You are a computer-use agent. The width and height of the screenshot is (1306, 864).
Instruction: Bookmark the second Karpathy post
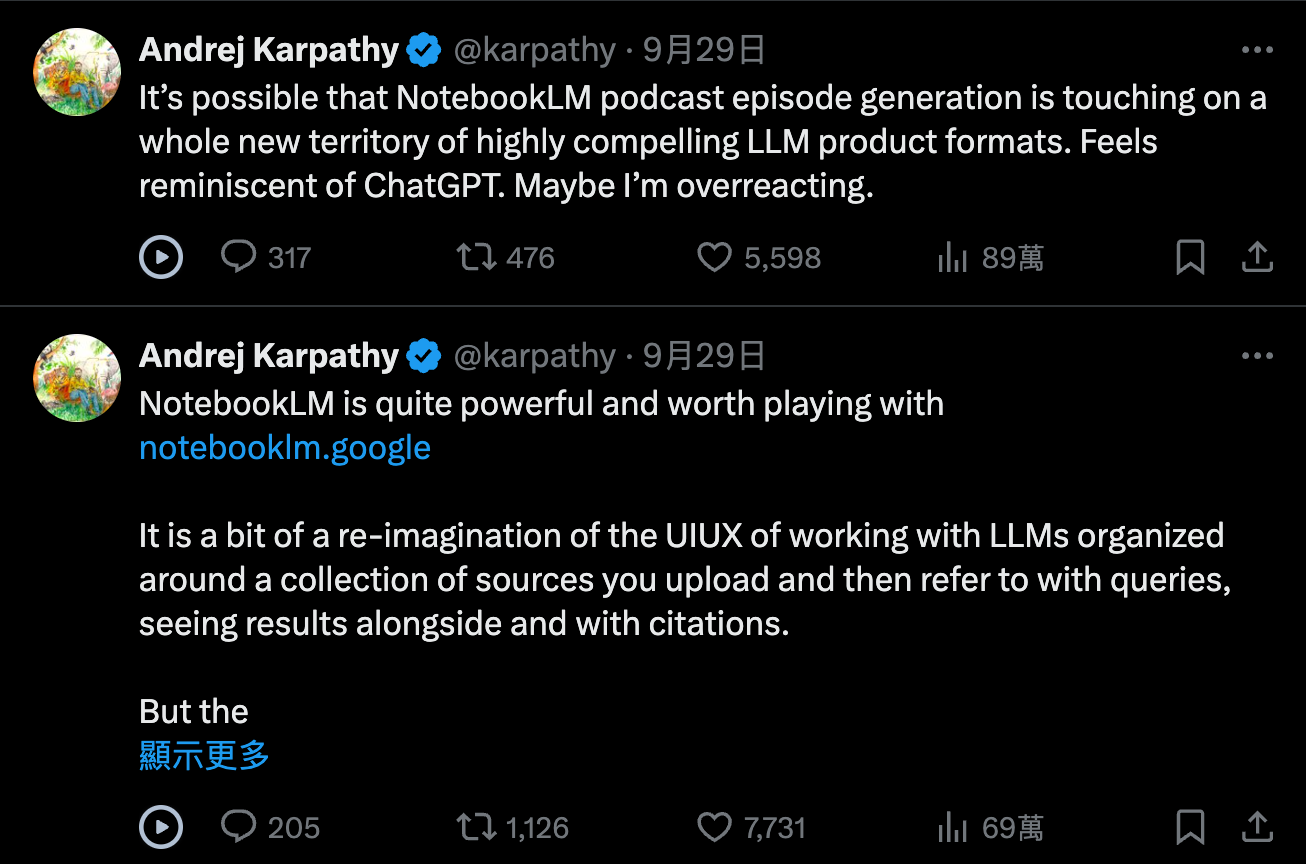(1189, 827)
